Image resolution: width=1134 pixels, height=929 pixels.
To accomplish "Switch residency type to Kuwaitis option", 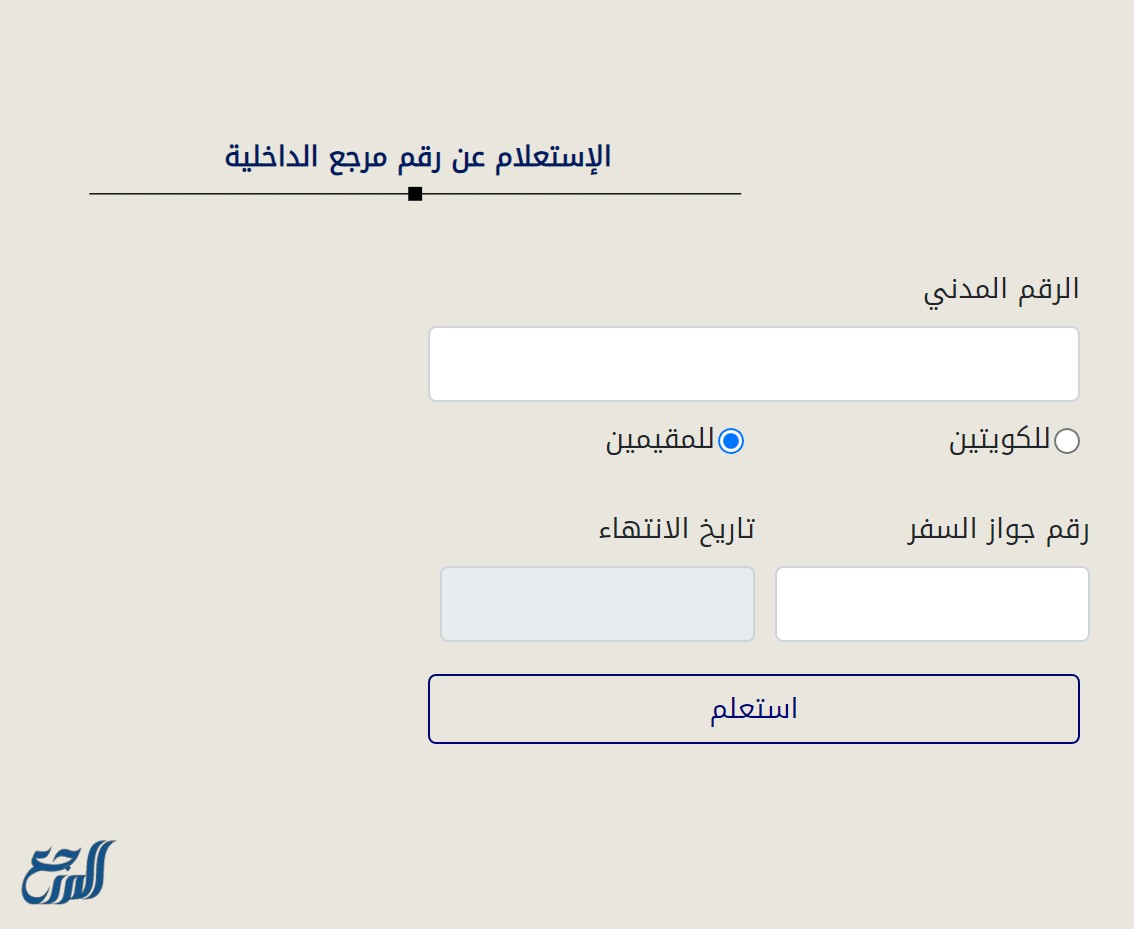I will pos(1068,440).
